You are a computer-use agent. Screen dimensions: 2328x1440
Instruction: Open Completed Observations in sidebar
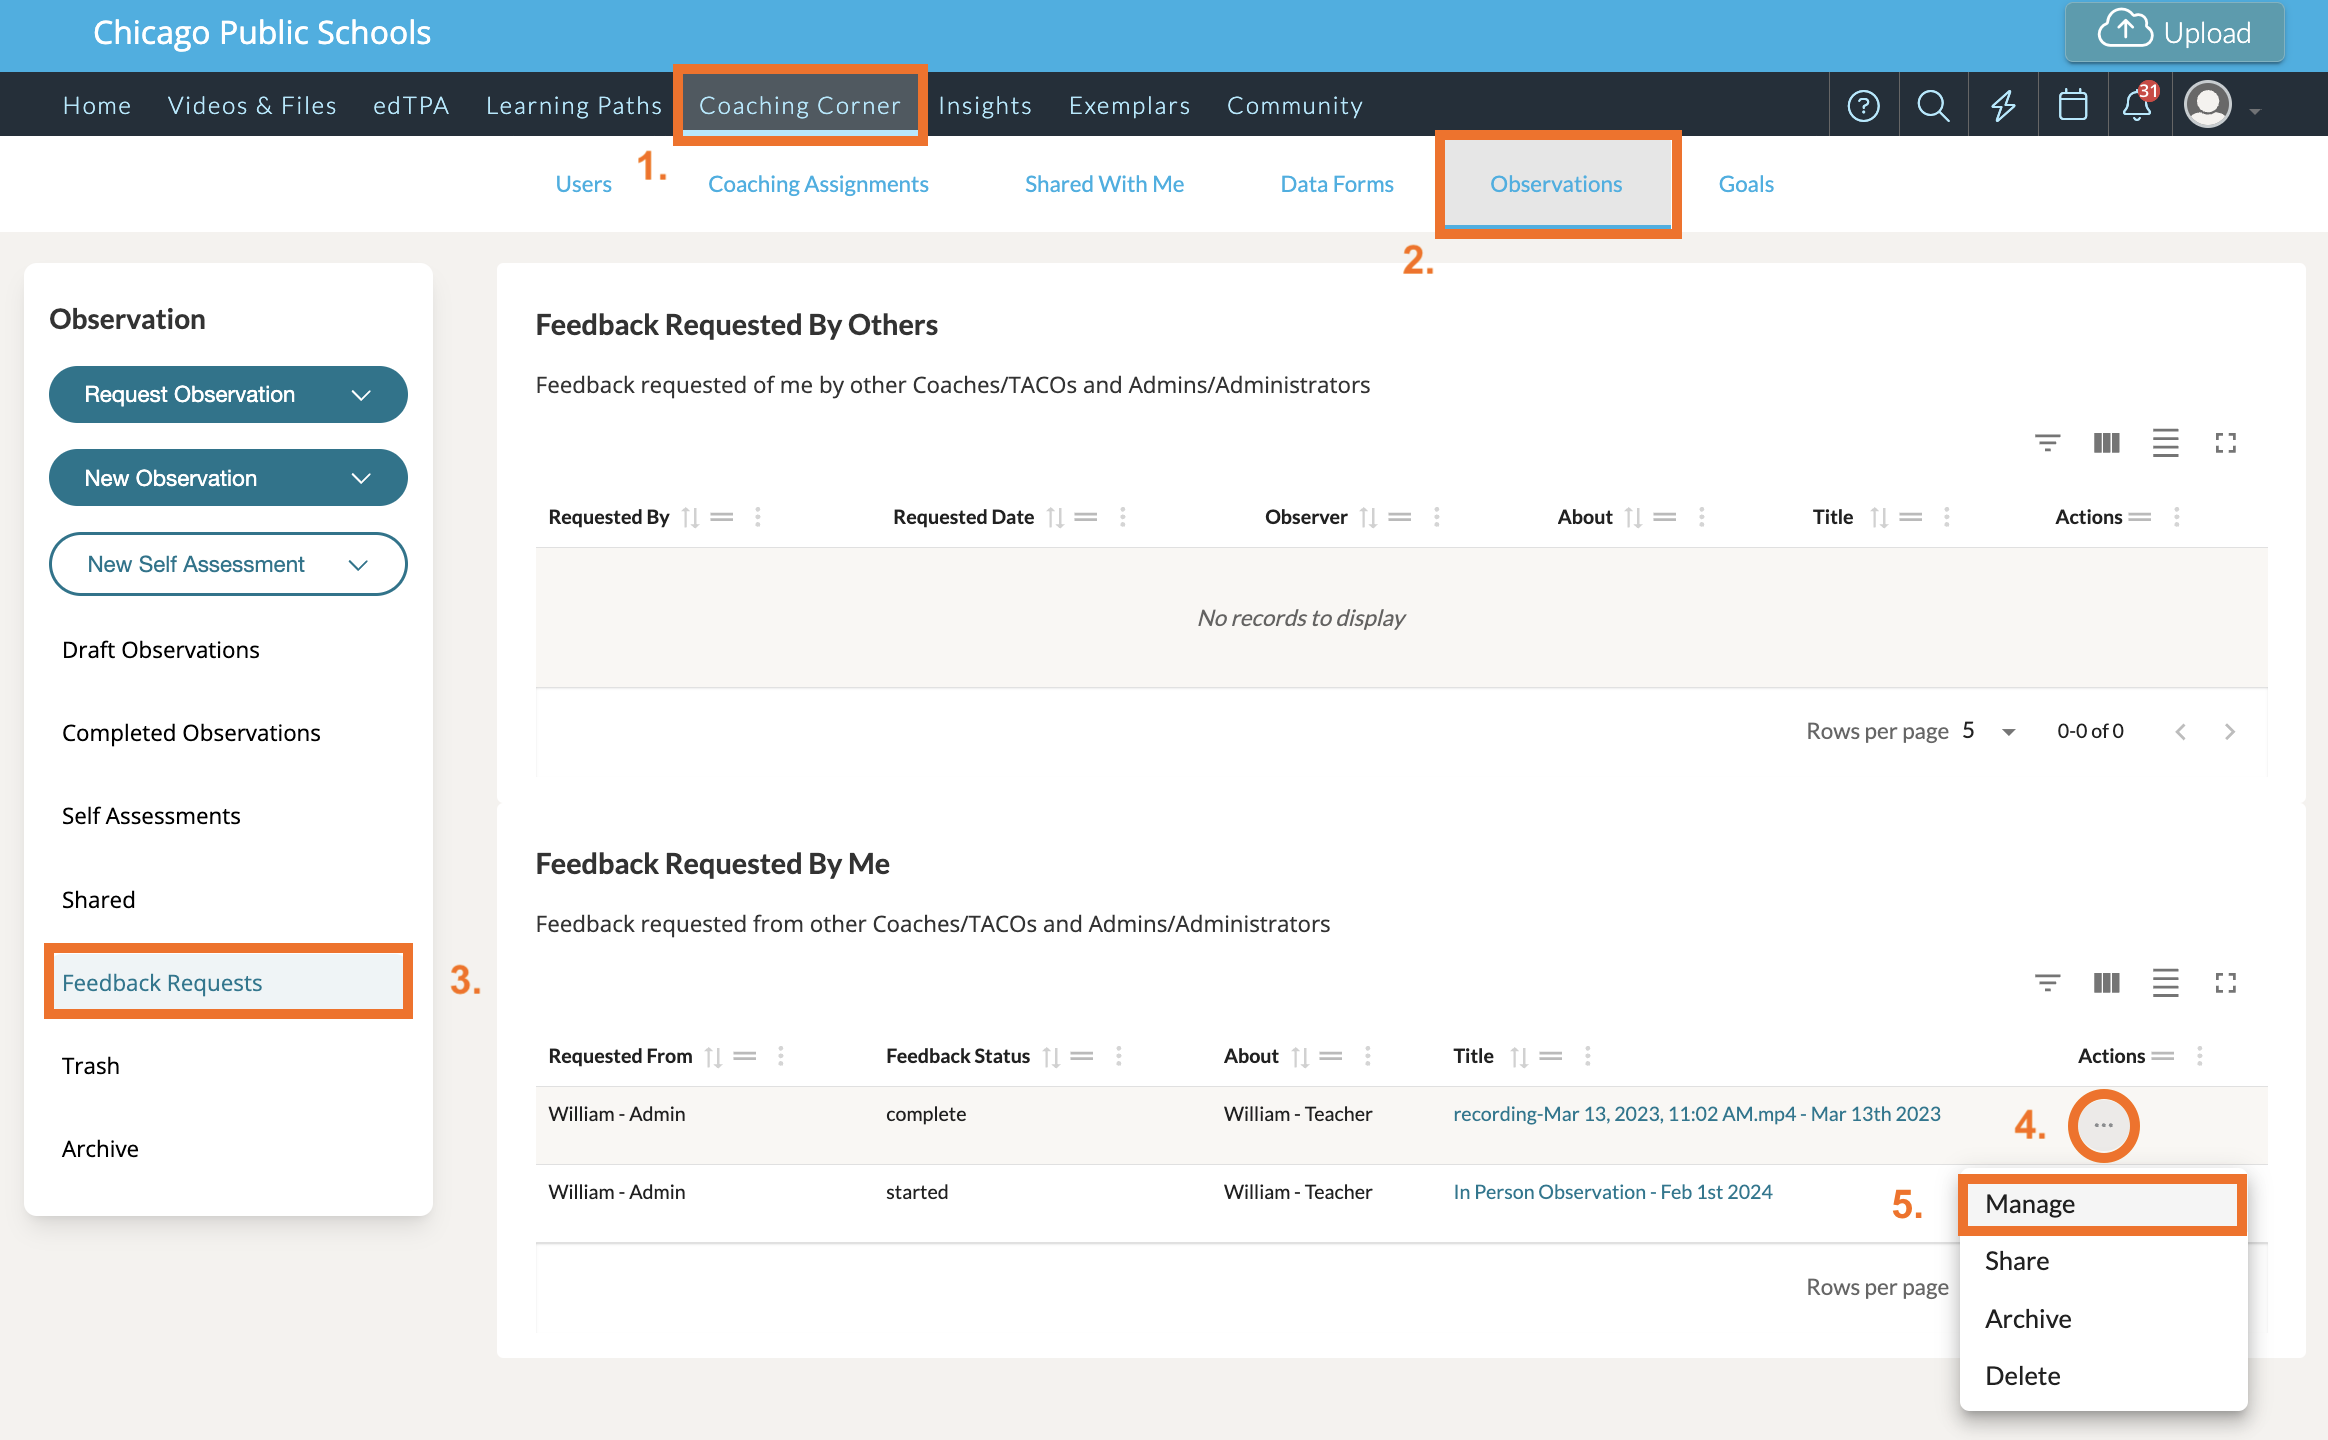[x=191, y=733]
